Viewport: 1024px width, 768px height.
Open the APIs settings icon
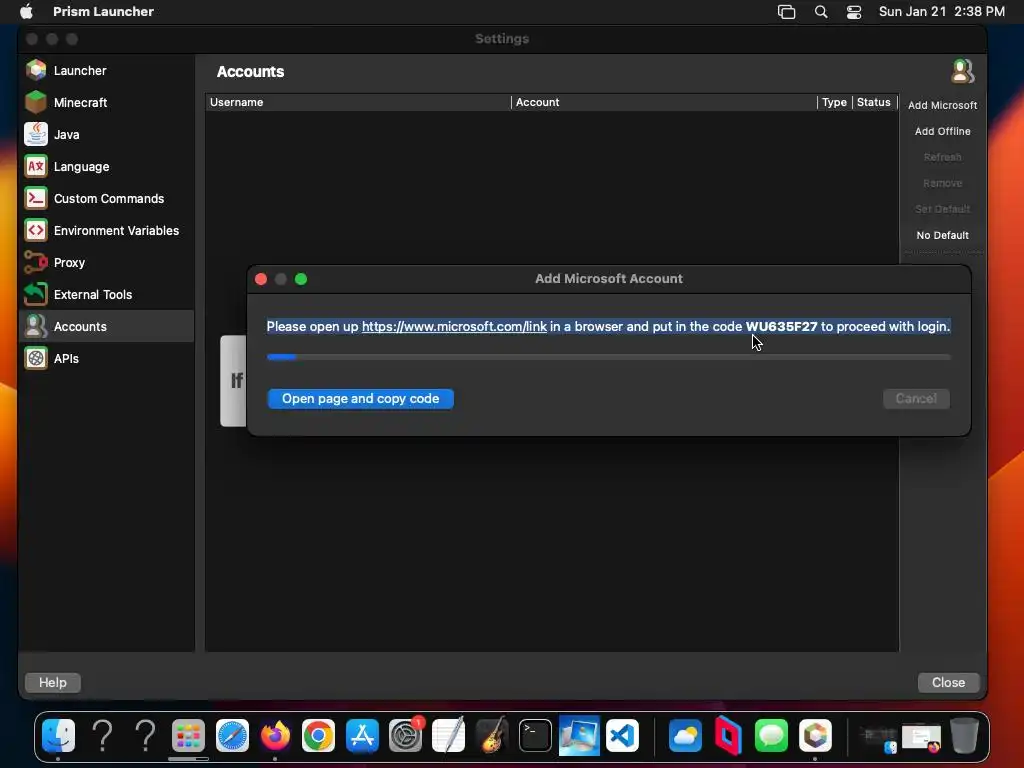pos(36,358)
